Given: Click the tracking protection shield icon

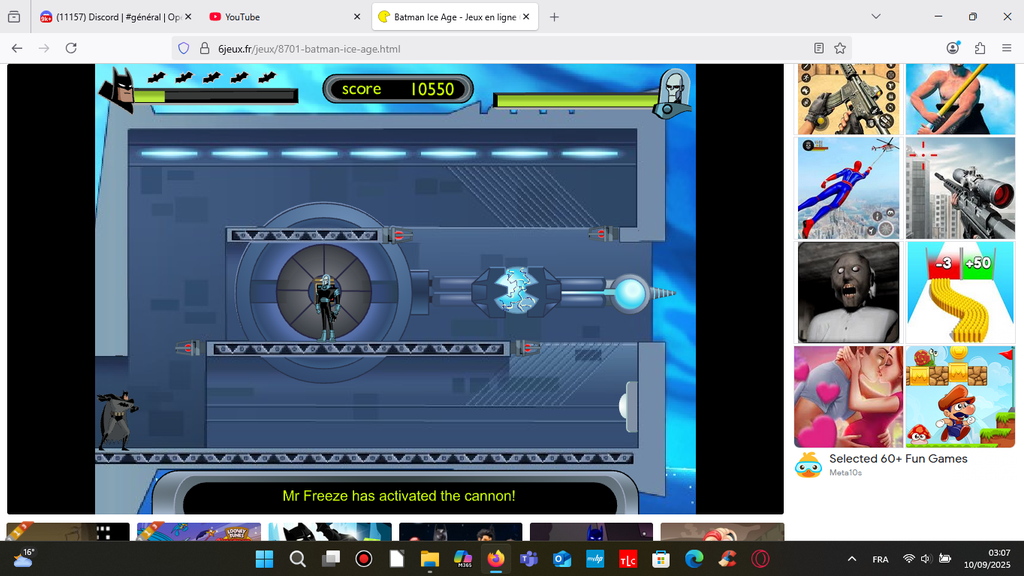Looking at the screenshot, I should (182, 48).
